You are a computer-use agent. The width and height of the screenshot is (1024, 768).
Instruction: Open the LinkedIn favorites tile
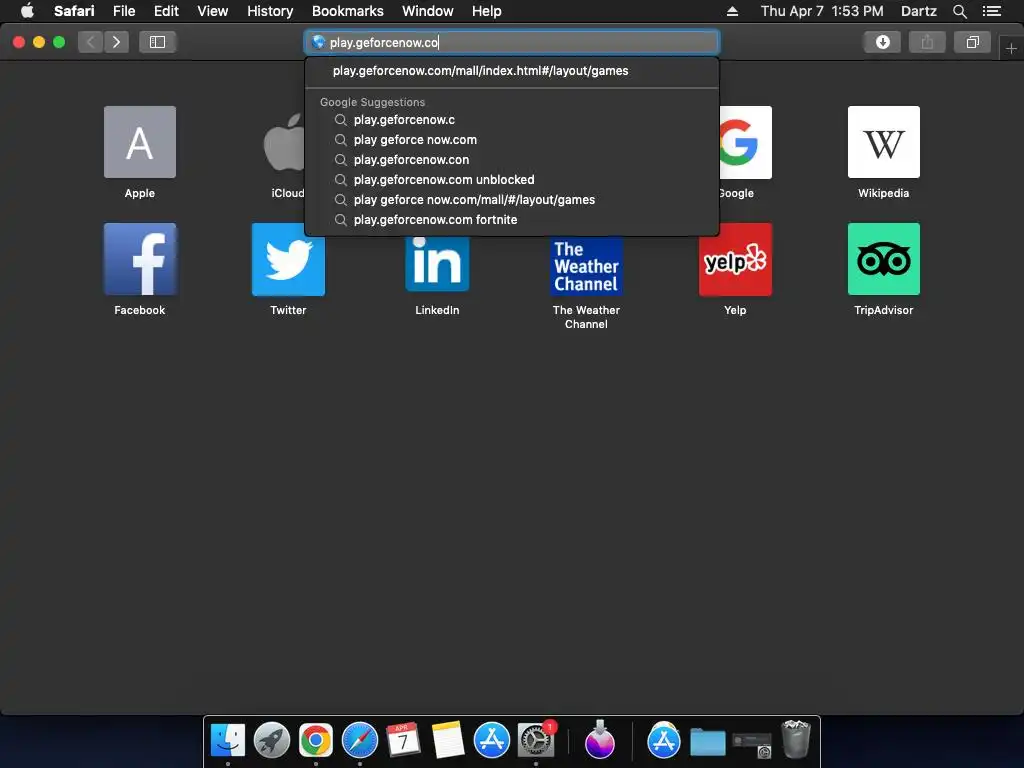coord(437,264)
